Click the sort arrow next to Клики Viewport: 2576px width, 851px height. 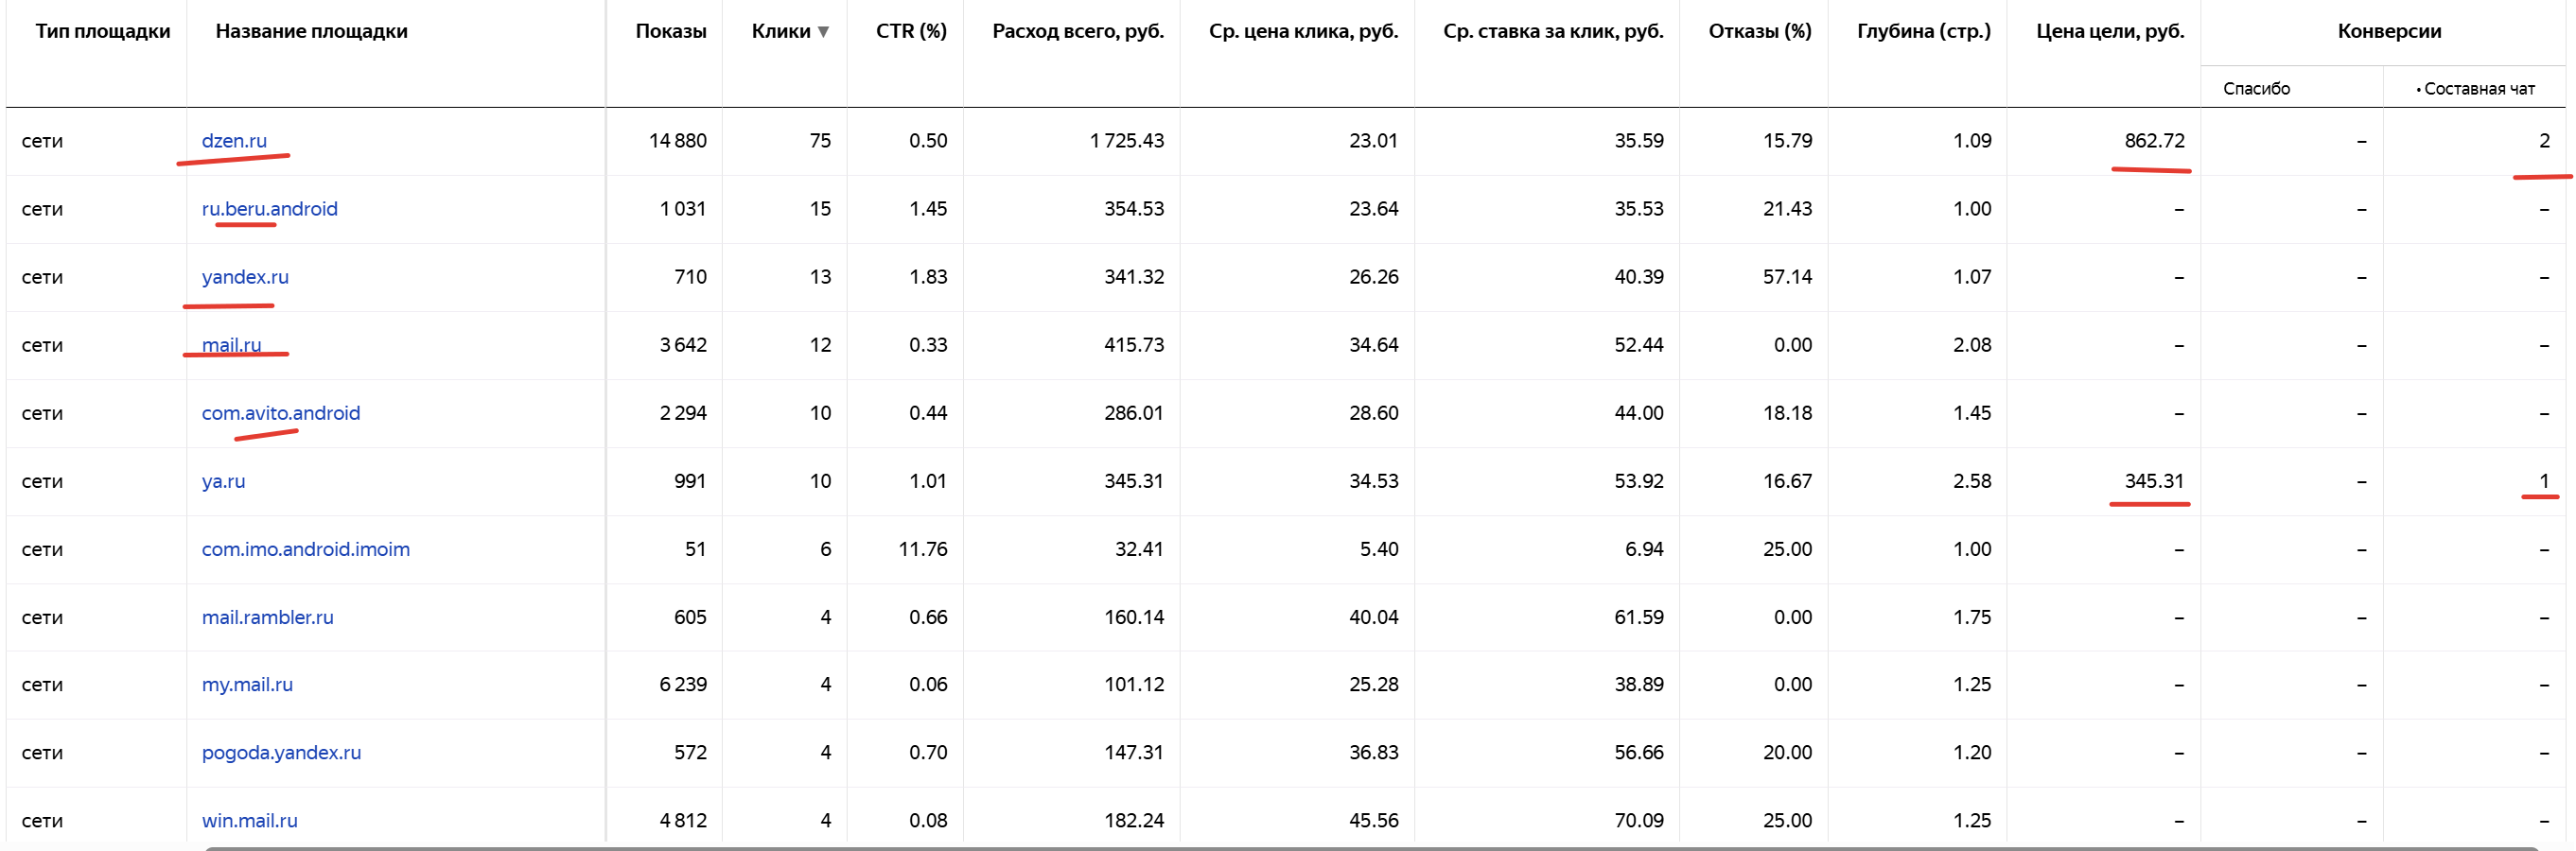pos(823,32)
